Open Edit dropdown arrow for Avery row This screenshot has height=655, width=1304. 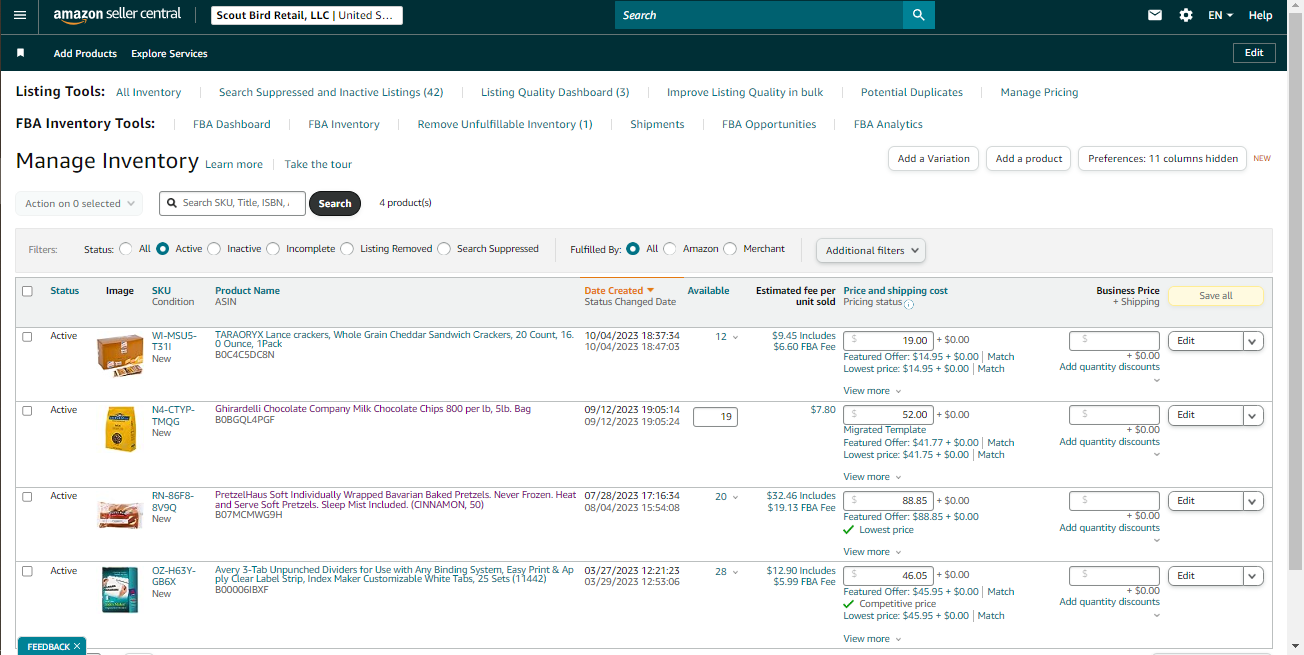1254,576
